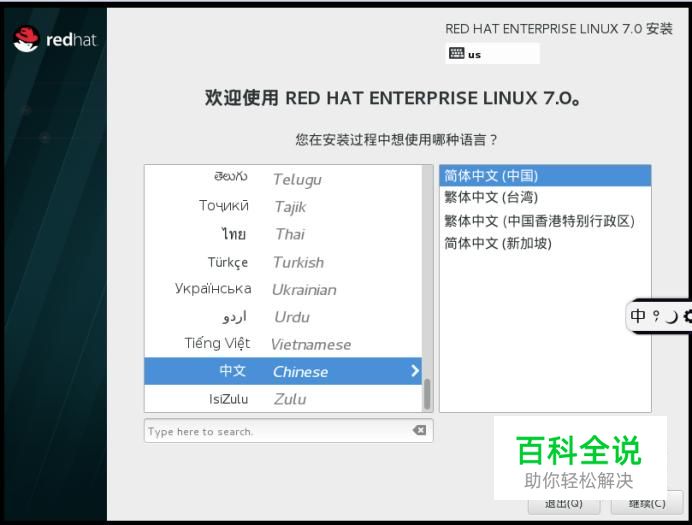692x525 pixels.
Task: Click the keyboard layout icon
Action: point(456,53)
